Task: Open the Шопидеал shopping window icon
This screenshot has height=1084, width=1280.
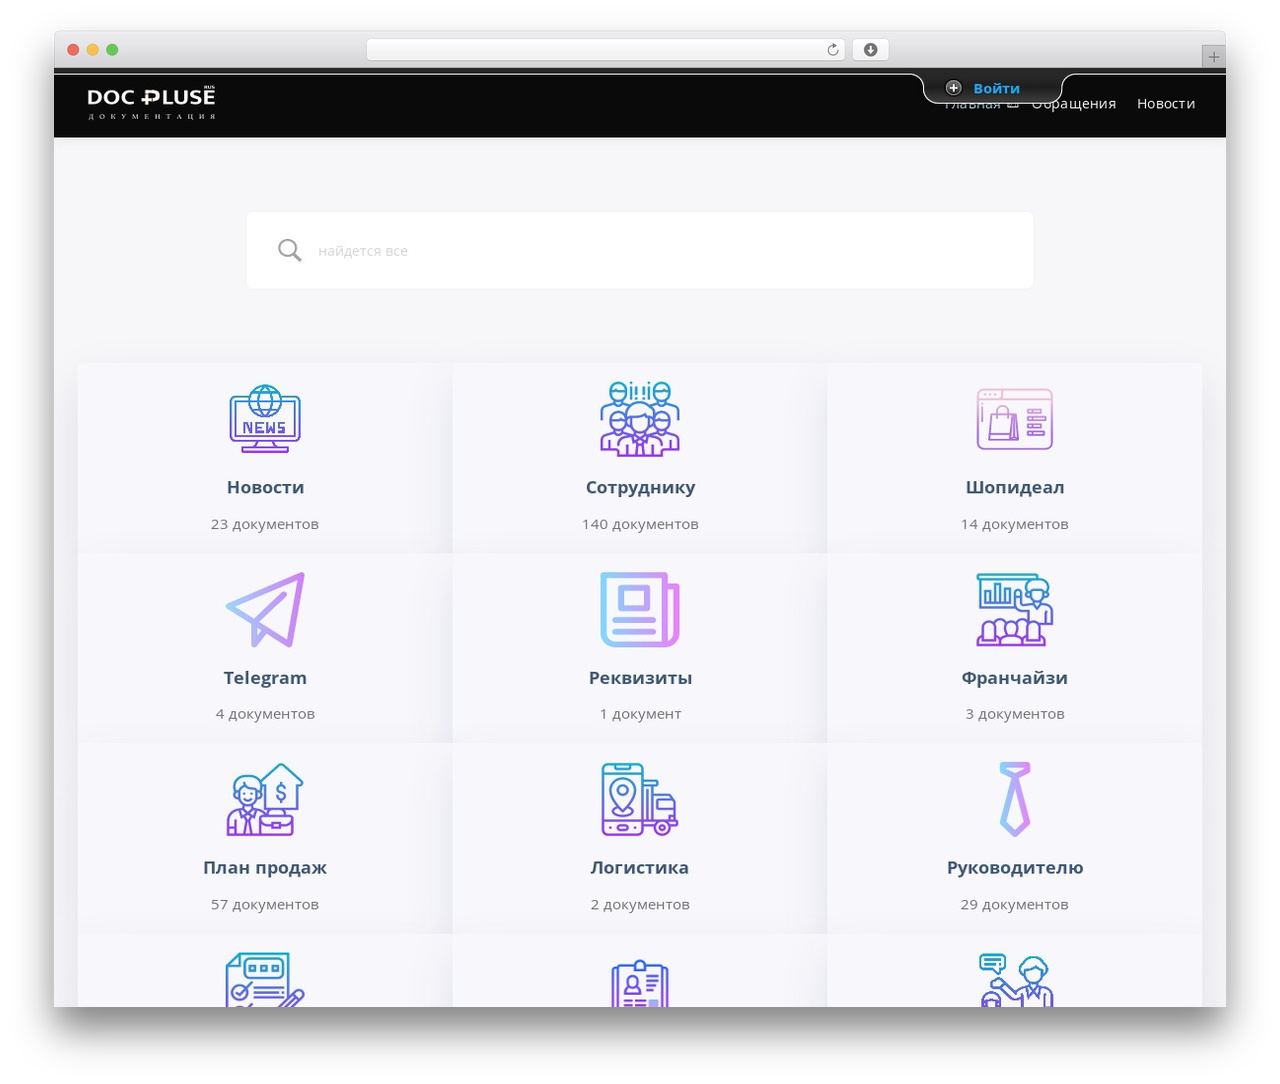Action: (x=1015, y=419)
